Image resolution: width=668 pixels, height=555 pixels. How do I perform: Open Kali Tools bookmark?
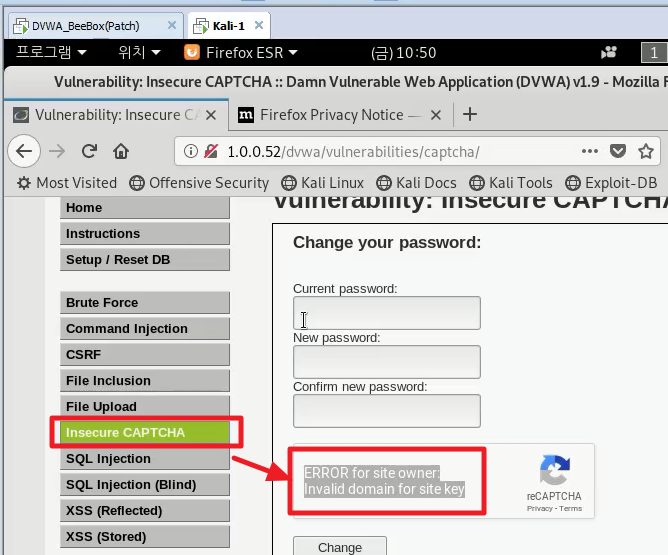point(510,183)
